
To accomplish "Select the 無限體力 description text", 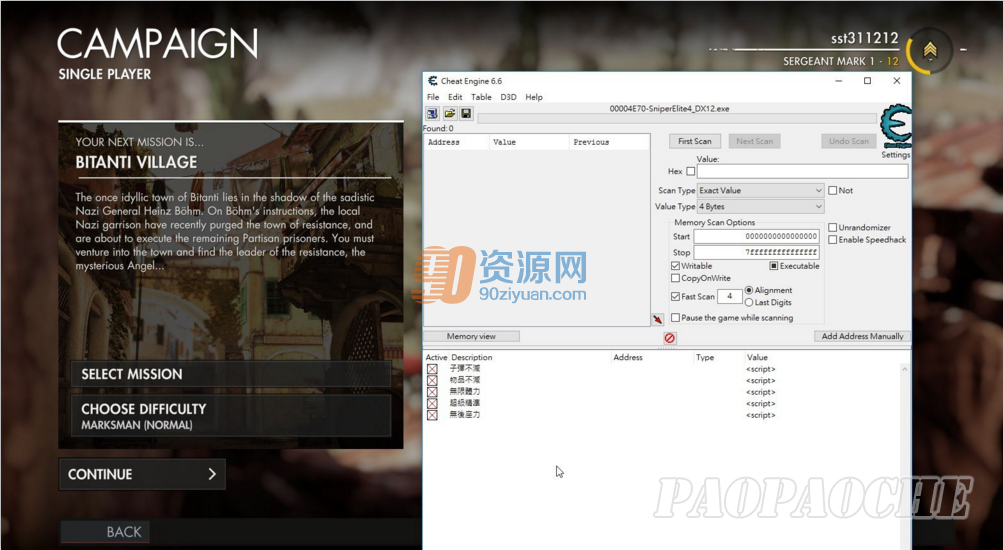I will pos(464,392).
